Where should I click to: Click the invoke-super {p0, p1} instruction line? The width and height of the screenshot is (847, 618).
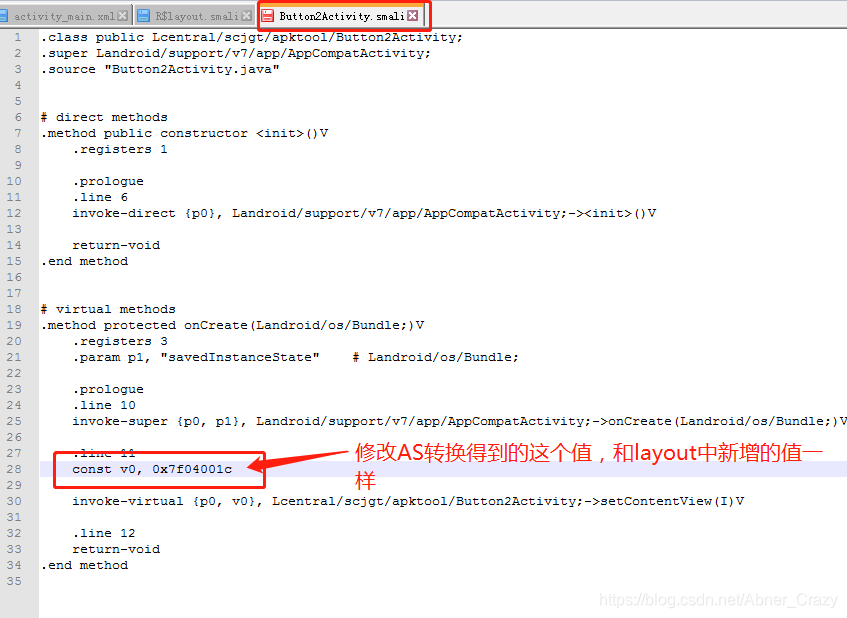(x=459, y=421)
